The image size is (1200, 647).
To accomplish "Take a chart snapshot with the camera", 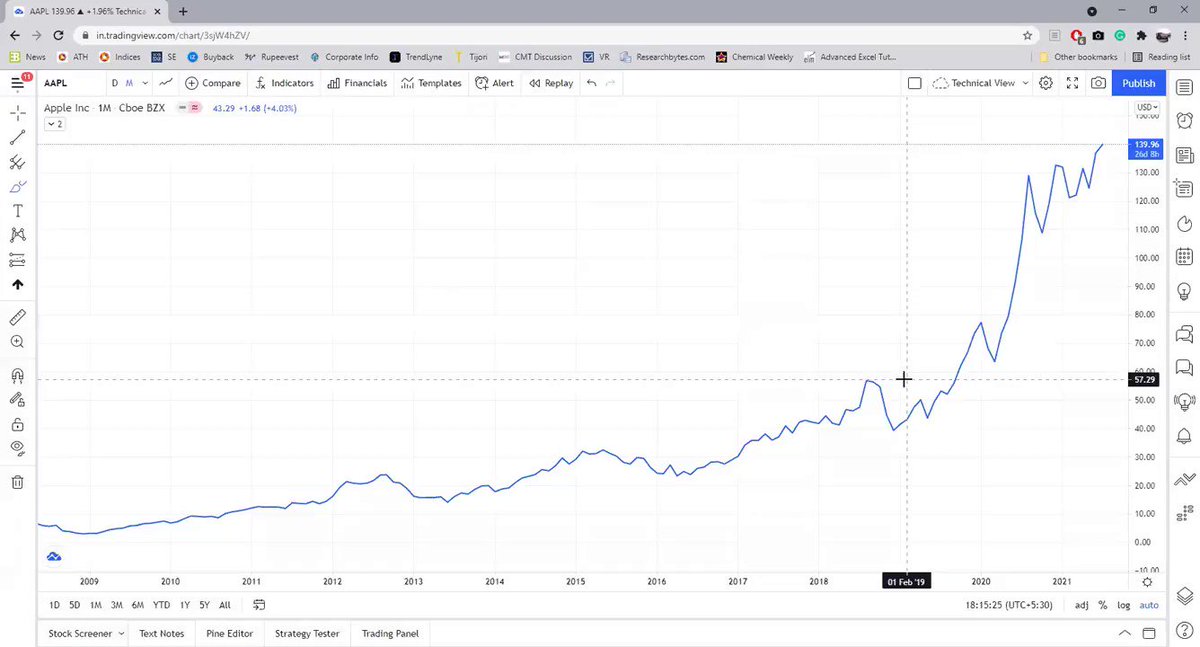I will tap(1099, 83).
